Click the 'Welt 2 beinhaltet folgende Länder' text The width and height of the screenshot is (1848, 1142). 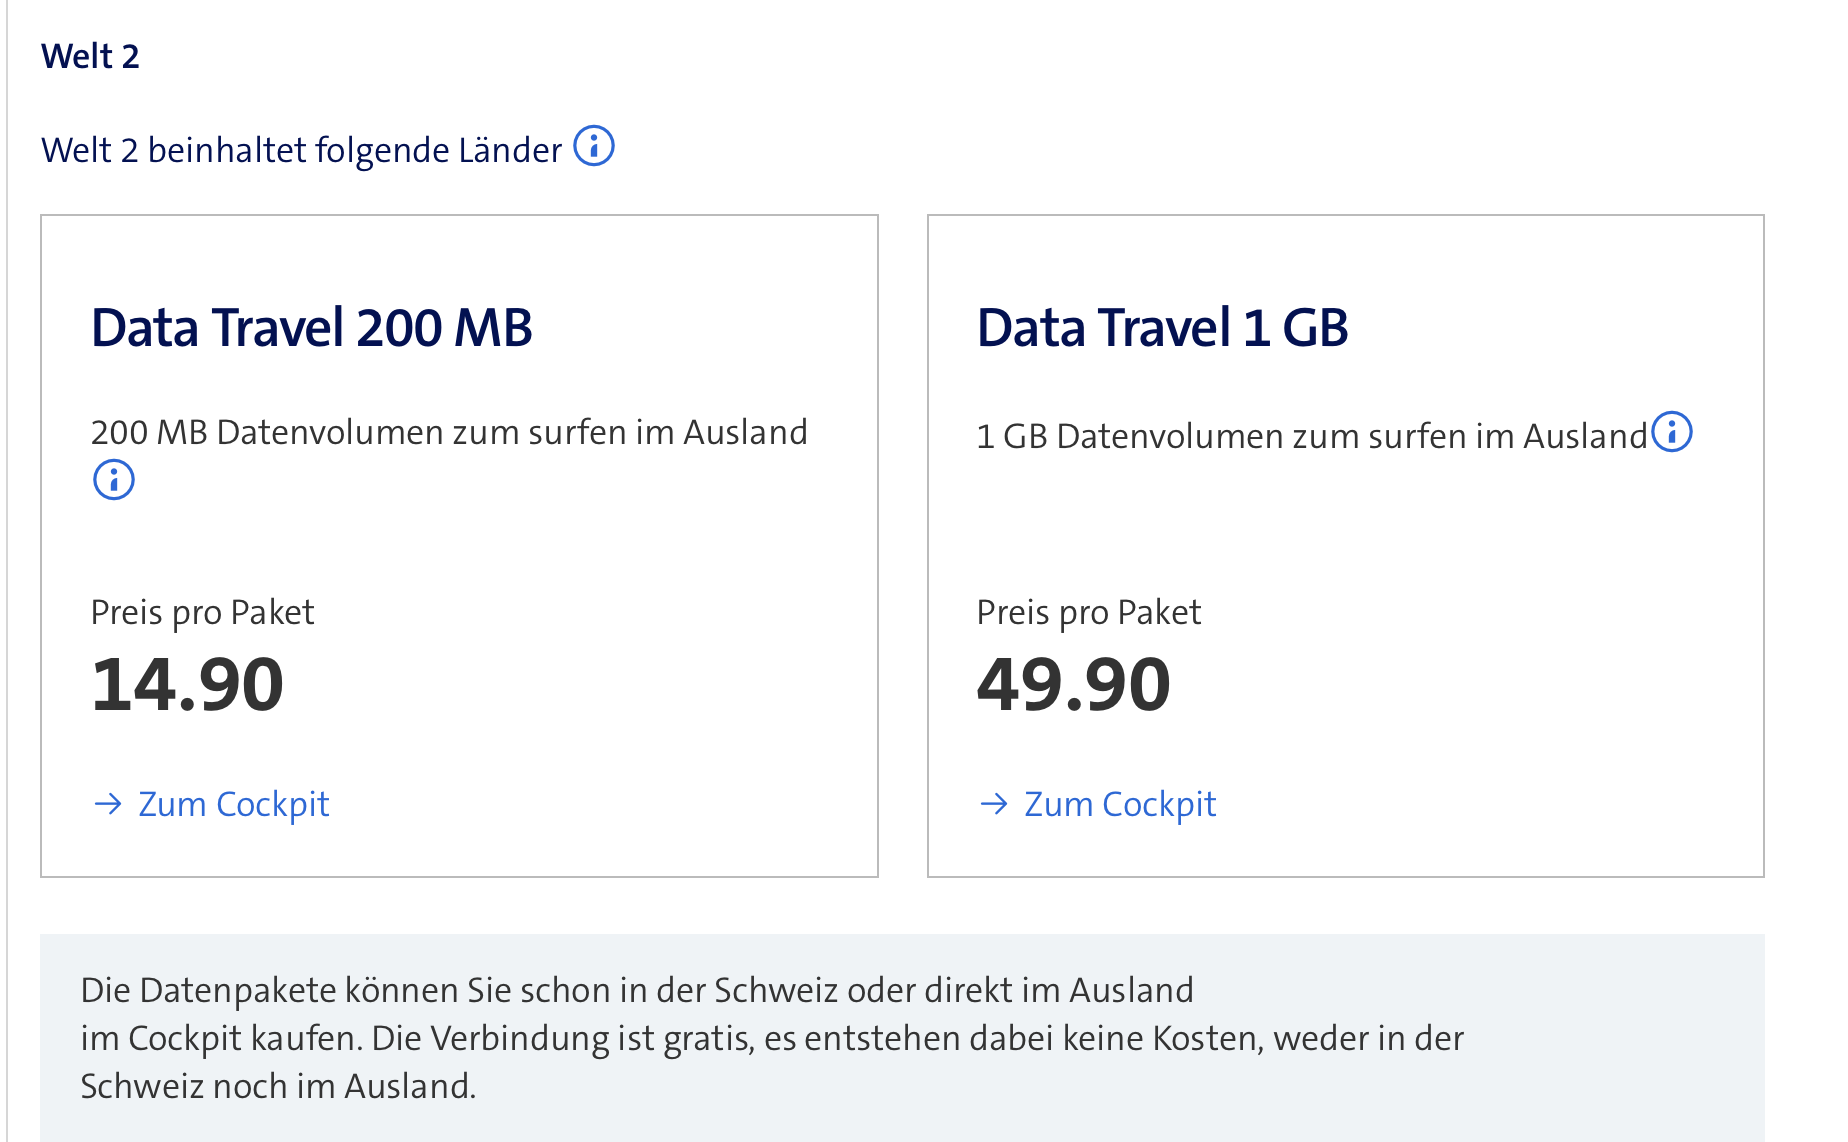[301, 150]
